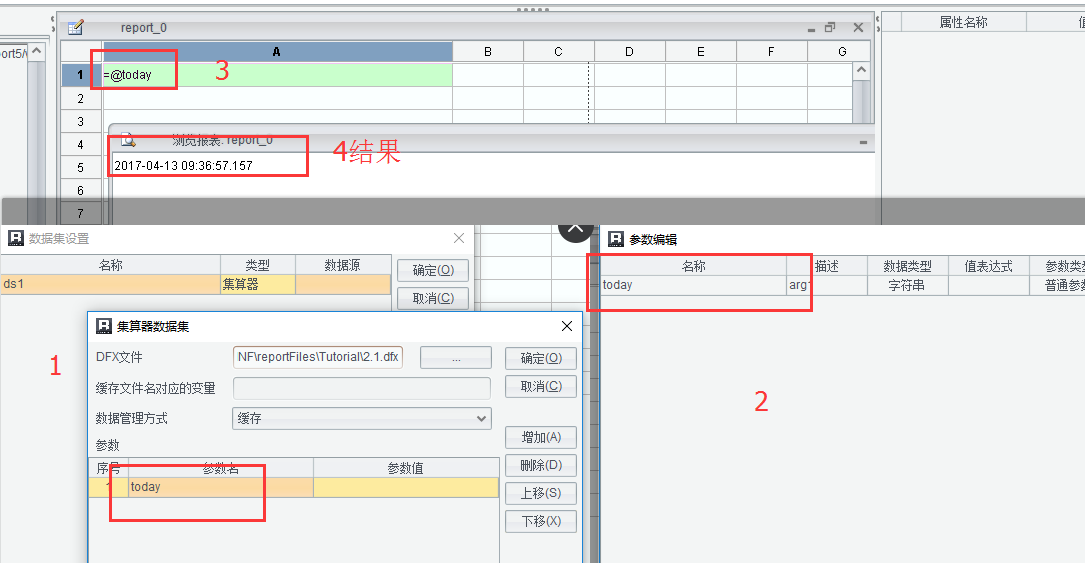Image resolution: width=1085 pixels, height=563 pixels.
Task: Open the data management mode dropdown
Action: coord(362,418)
